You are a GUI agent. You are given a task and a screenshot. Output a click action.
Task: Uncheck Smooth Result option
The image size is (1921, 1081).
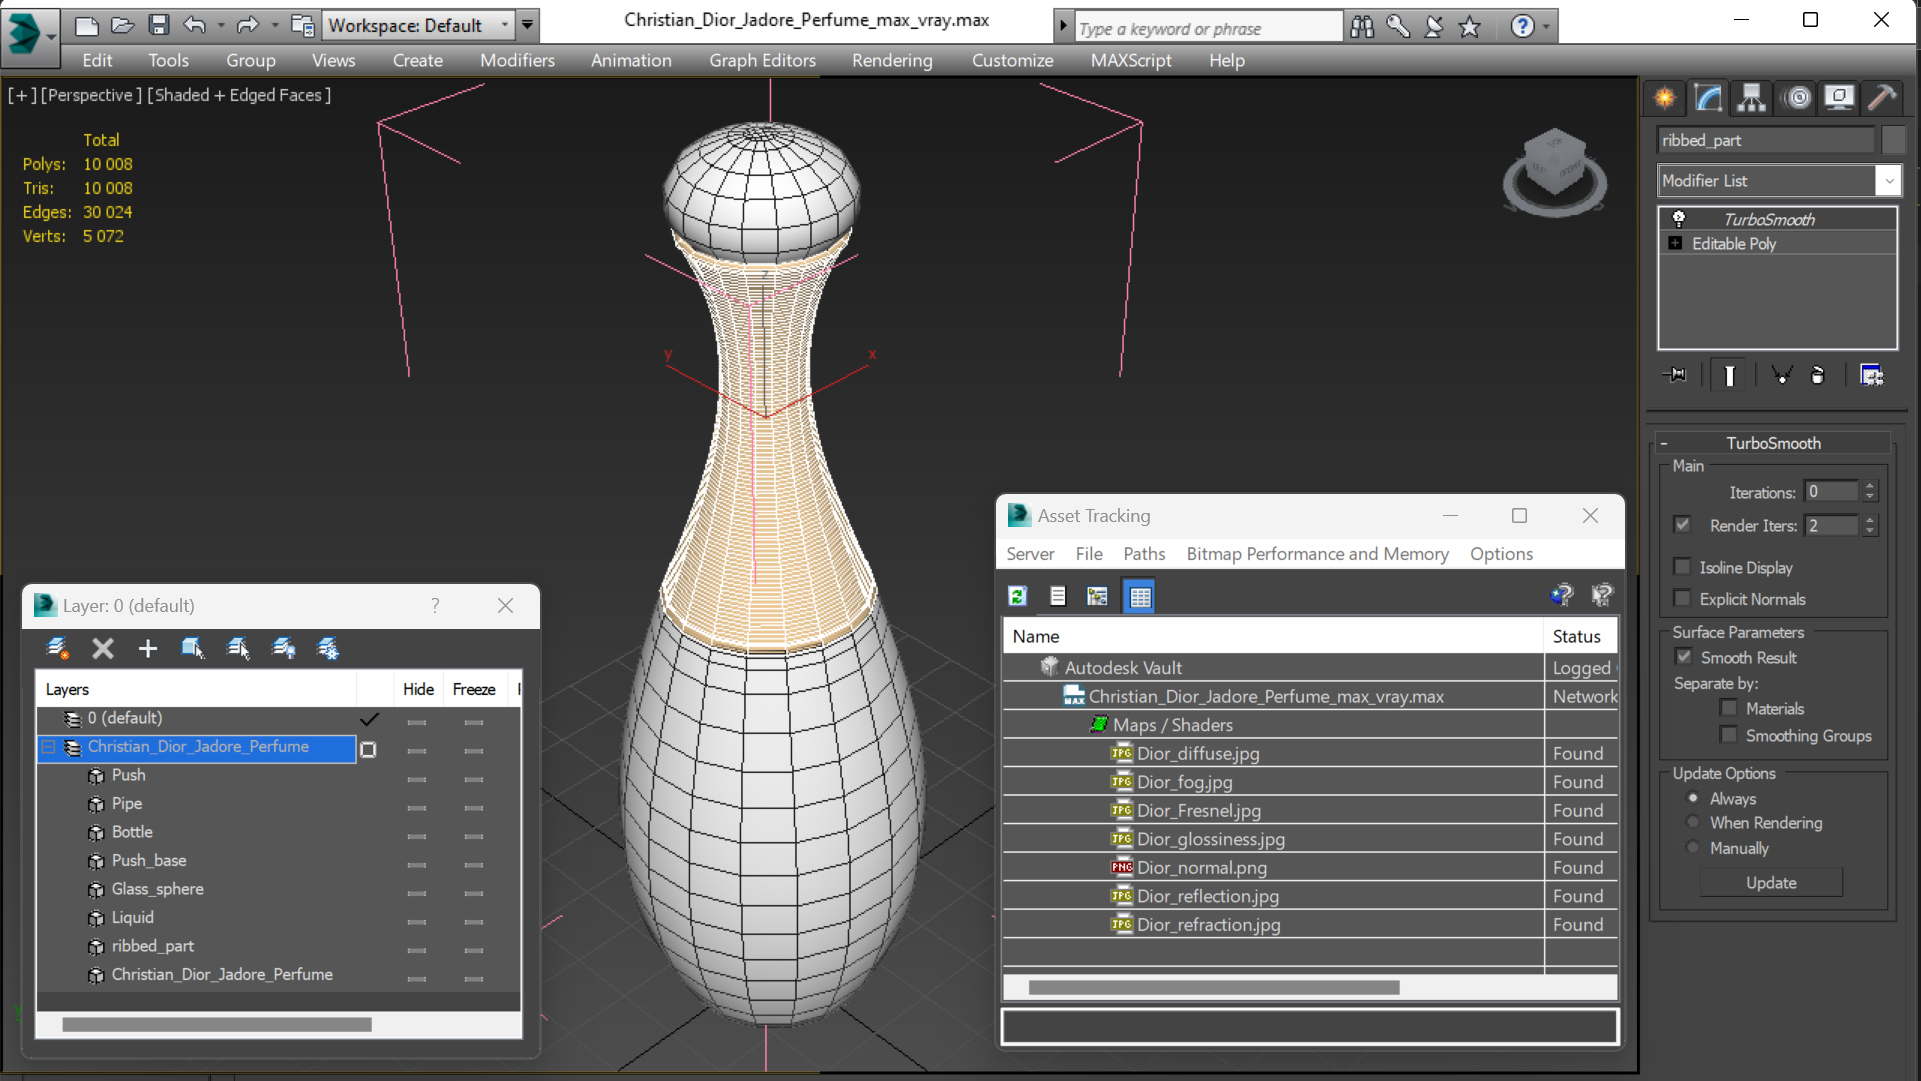[1684, 657]
